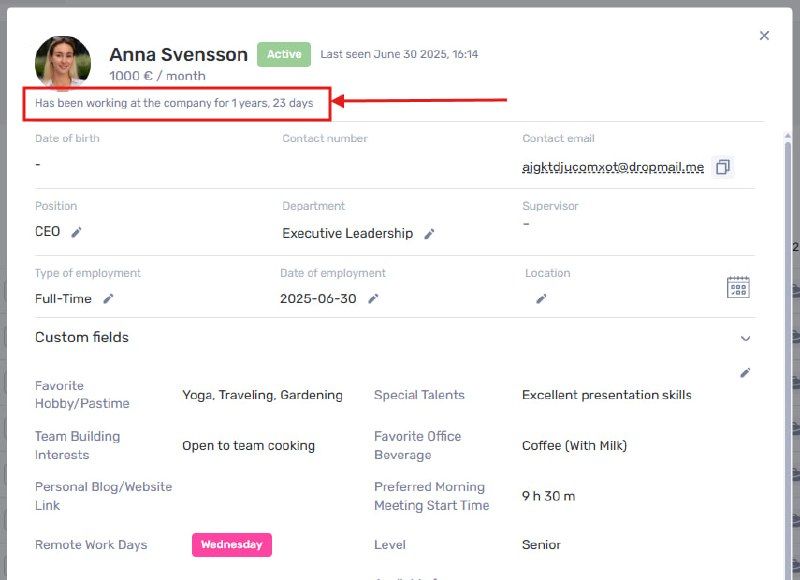
Task: Select the Active status badge
Action: click(284, 54)
